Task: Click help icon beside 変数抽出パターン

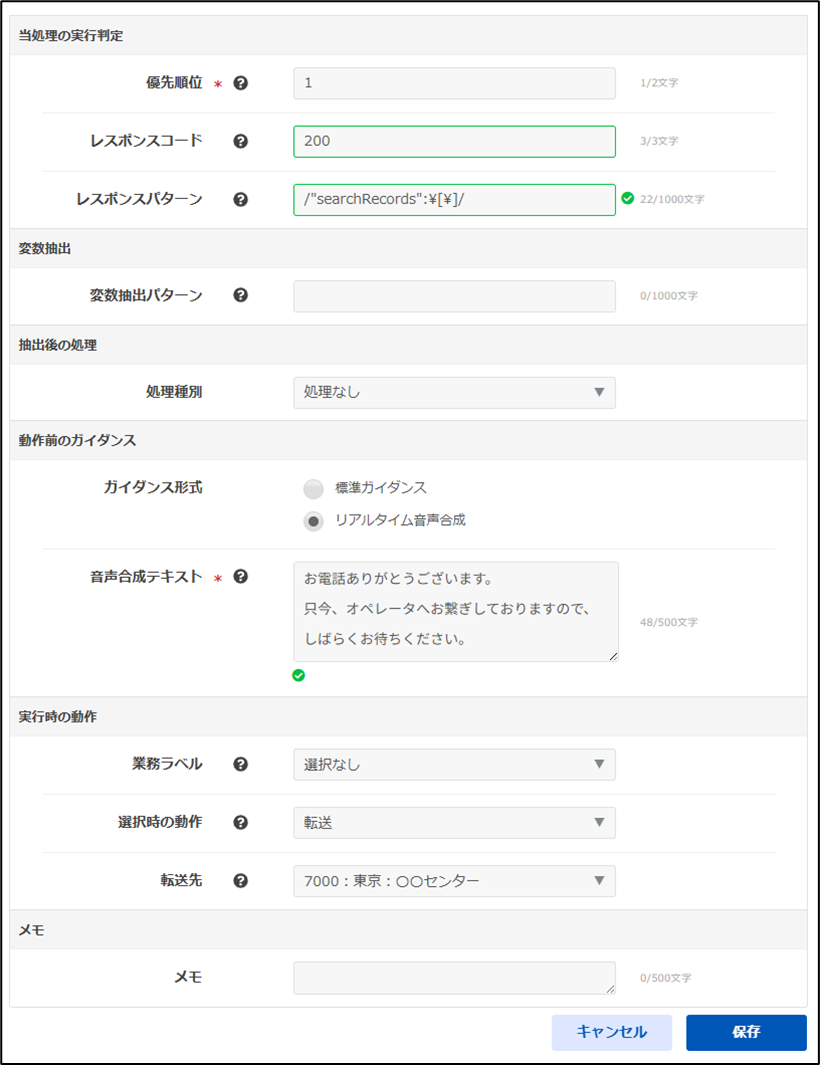Action: 240,295
